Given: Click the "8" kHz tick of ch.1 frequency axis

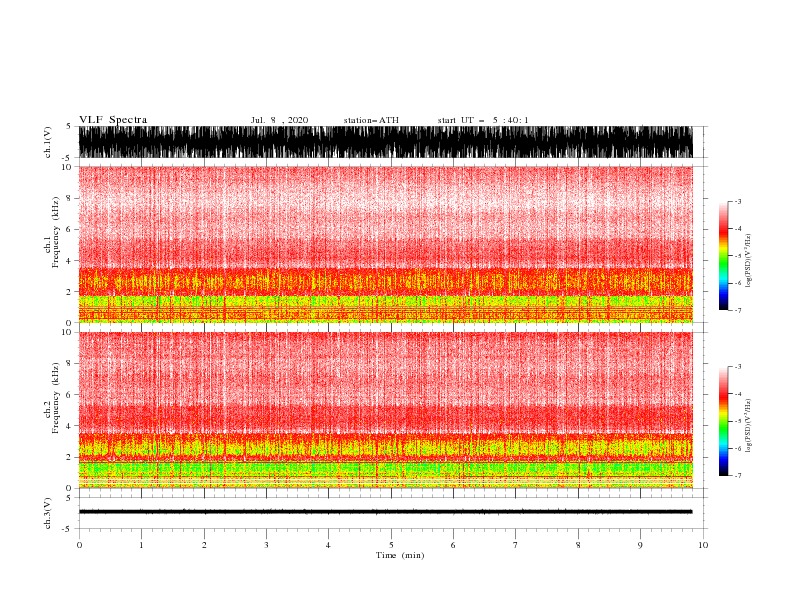Looking at the screenshot, I should click(x=70, y=198).
